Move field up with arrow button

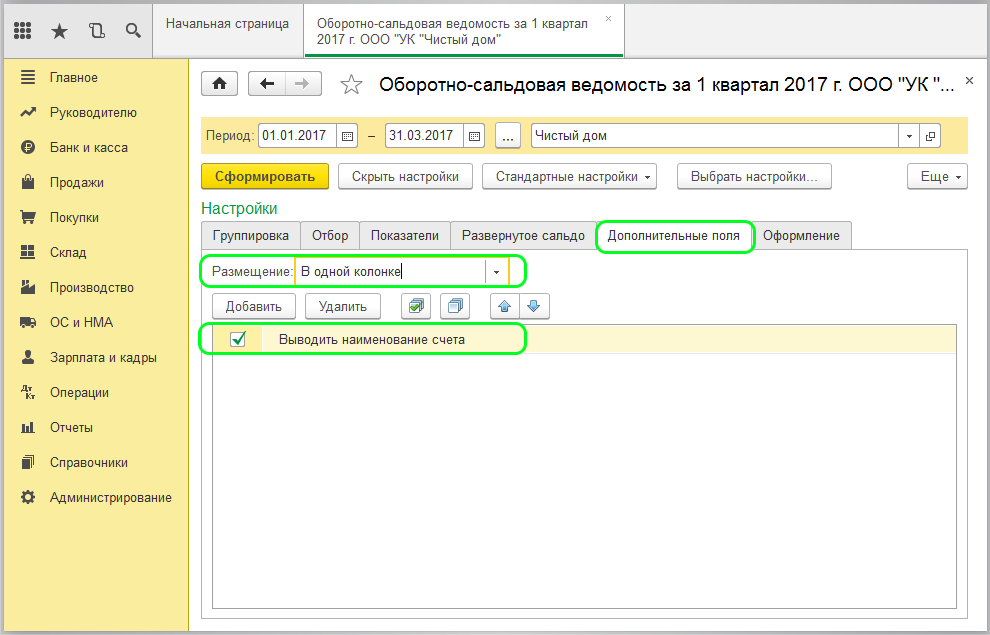(x=505, y=306)
